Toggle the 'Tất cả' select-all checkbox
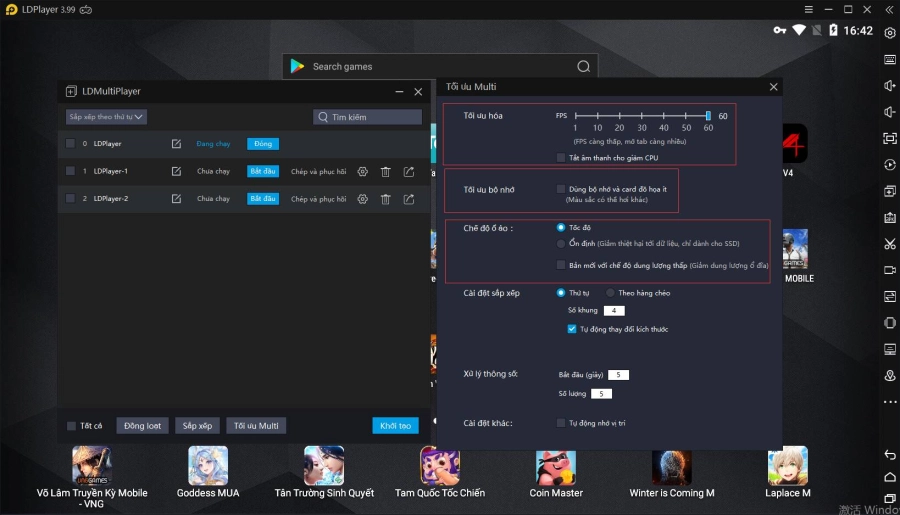The height and width of the screenshot is (515, 900). pos(71,426)
